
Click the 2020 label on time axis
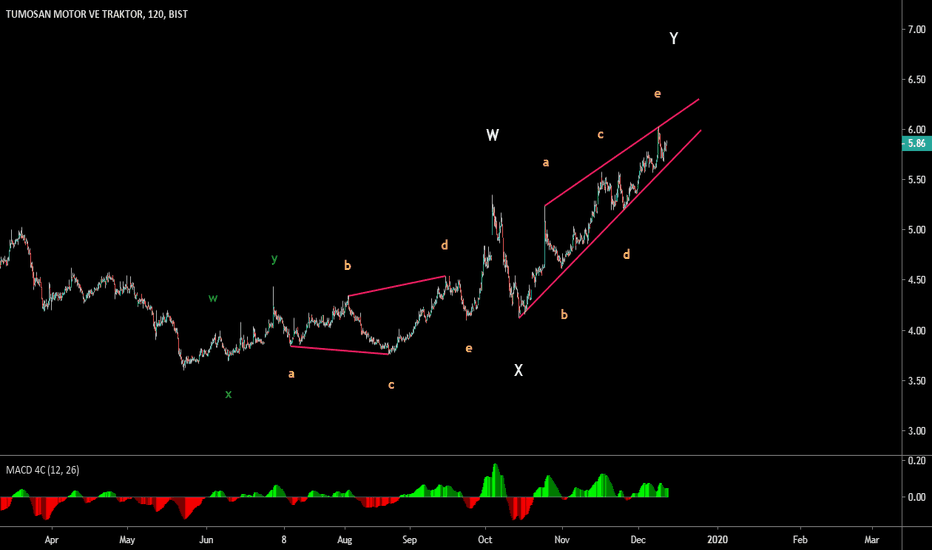717,540
